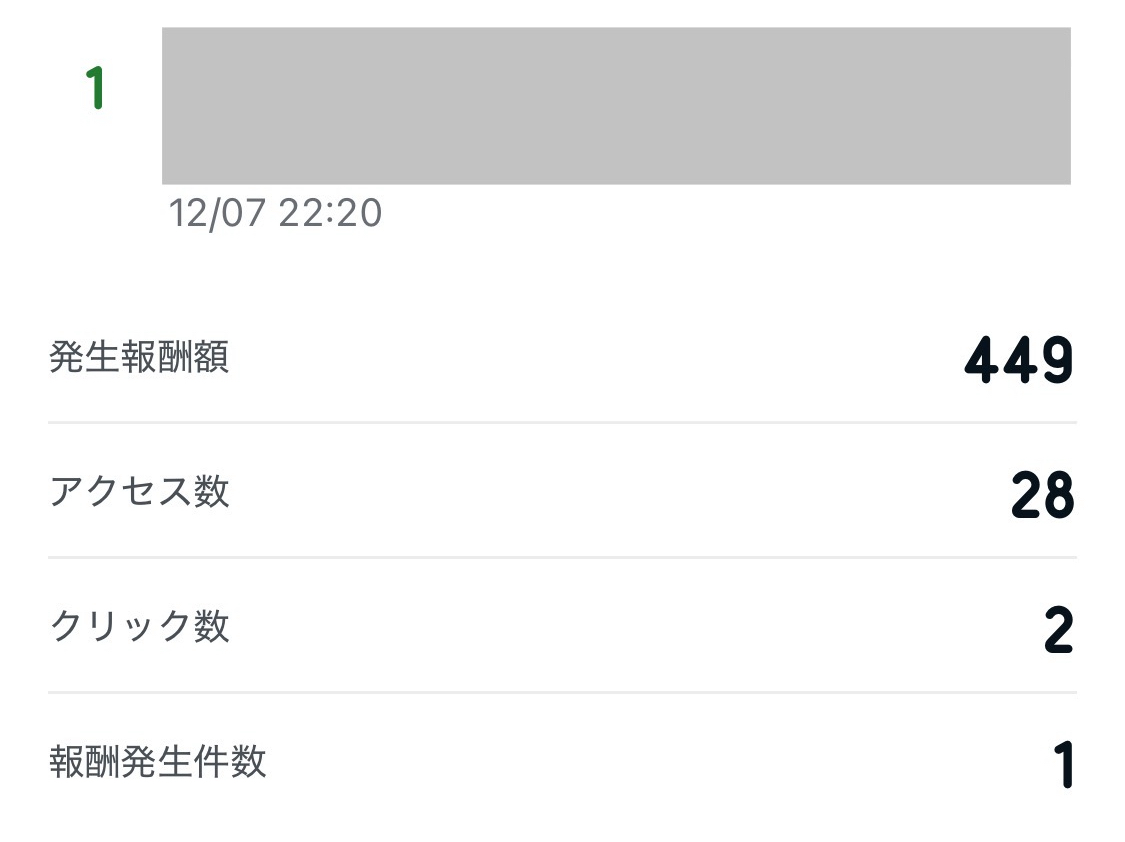Click the leading 4 of 449

pyautogui.click(x=982, y=361)
